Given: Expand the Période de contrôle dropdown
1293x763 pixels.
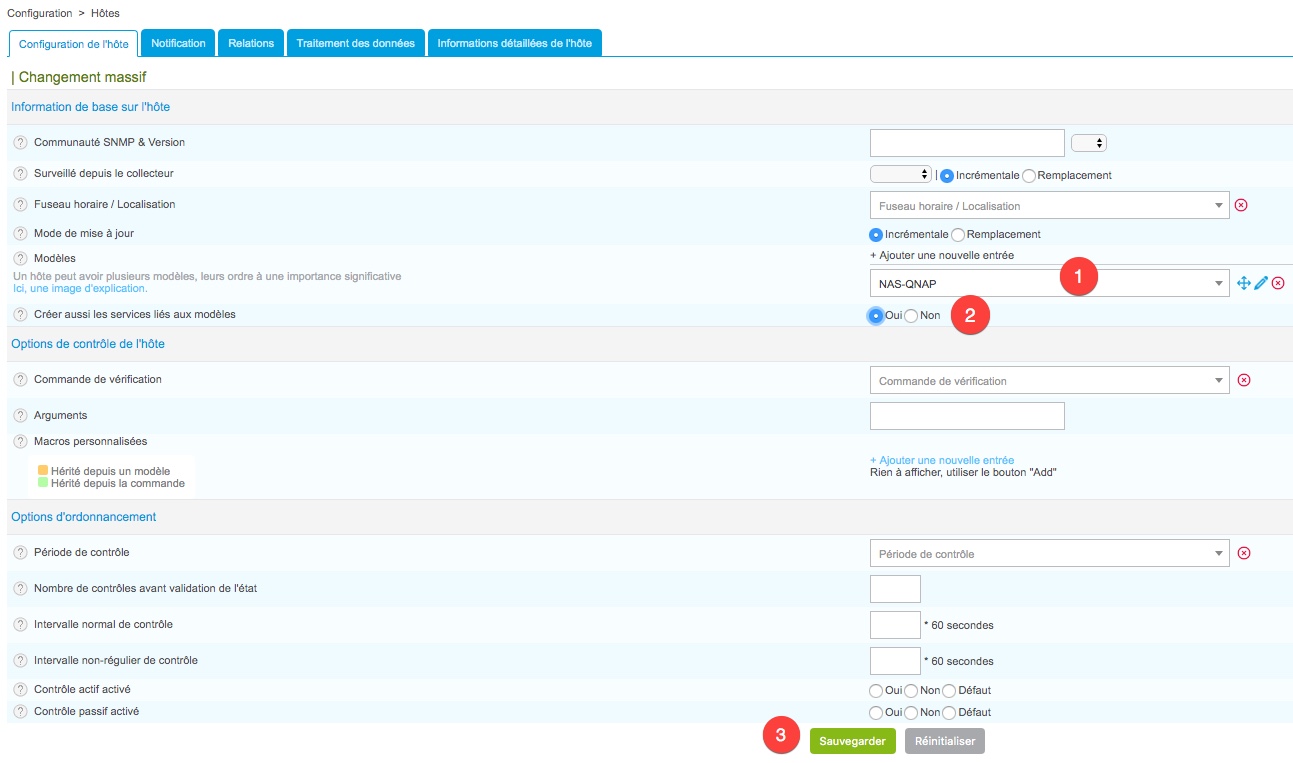Looking at the screenshot, I should point(1049,553).
